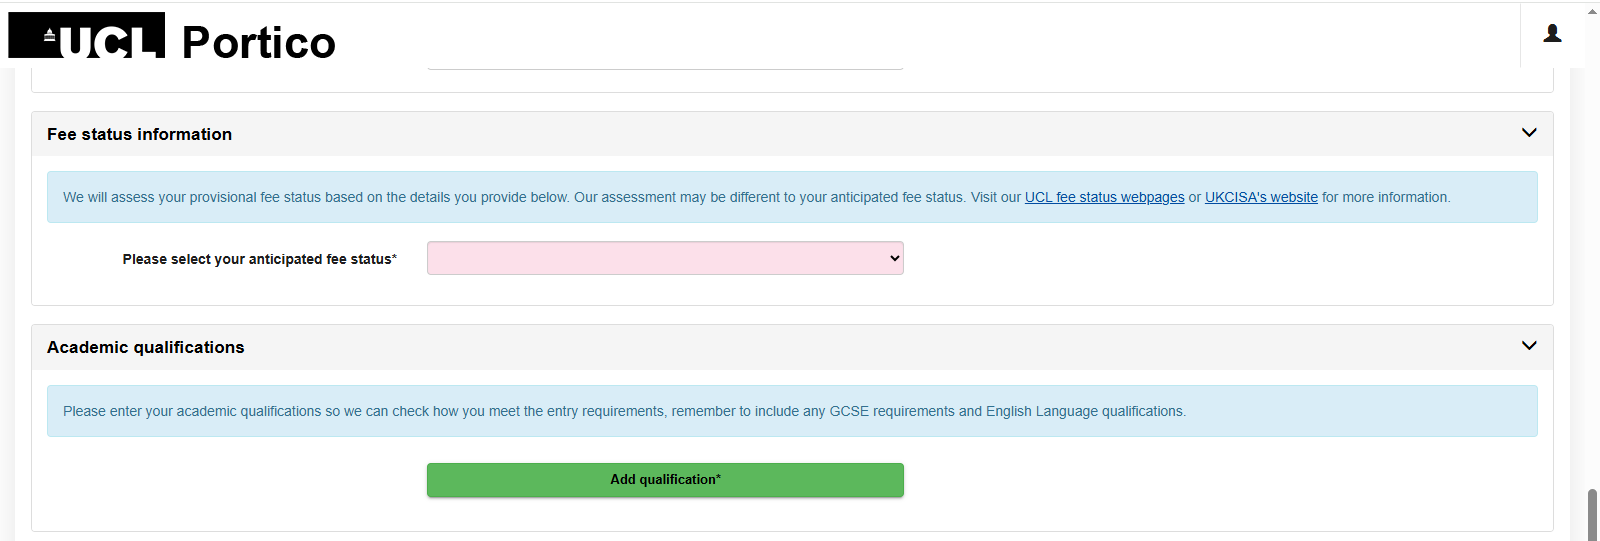Image resolution: width=1600 pixels, height=541 pixels.
Task: Click the anticipated fee status label
Action: [259, 259]
